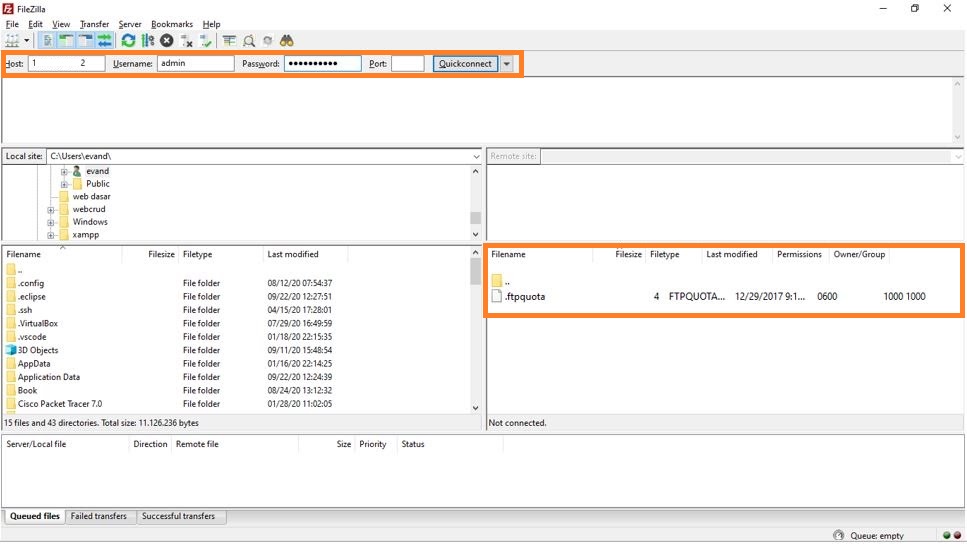This screenshot has height=546, width=967.
Task: Sort remote list by Owner/Group column
Action: (x=859, y=254)
